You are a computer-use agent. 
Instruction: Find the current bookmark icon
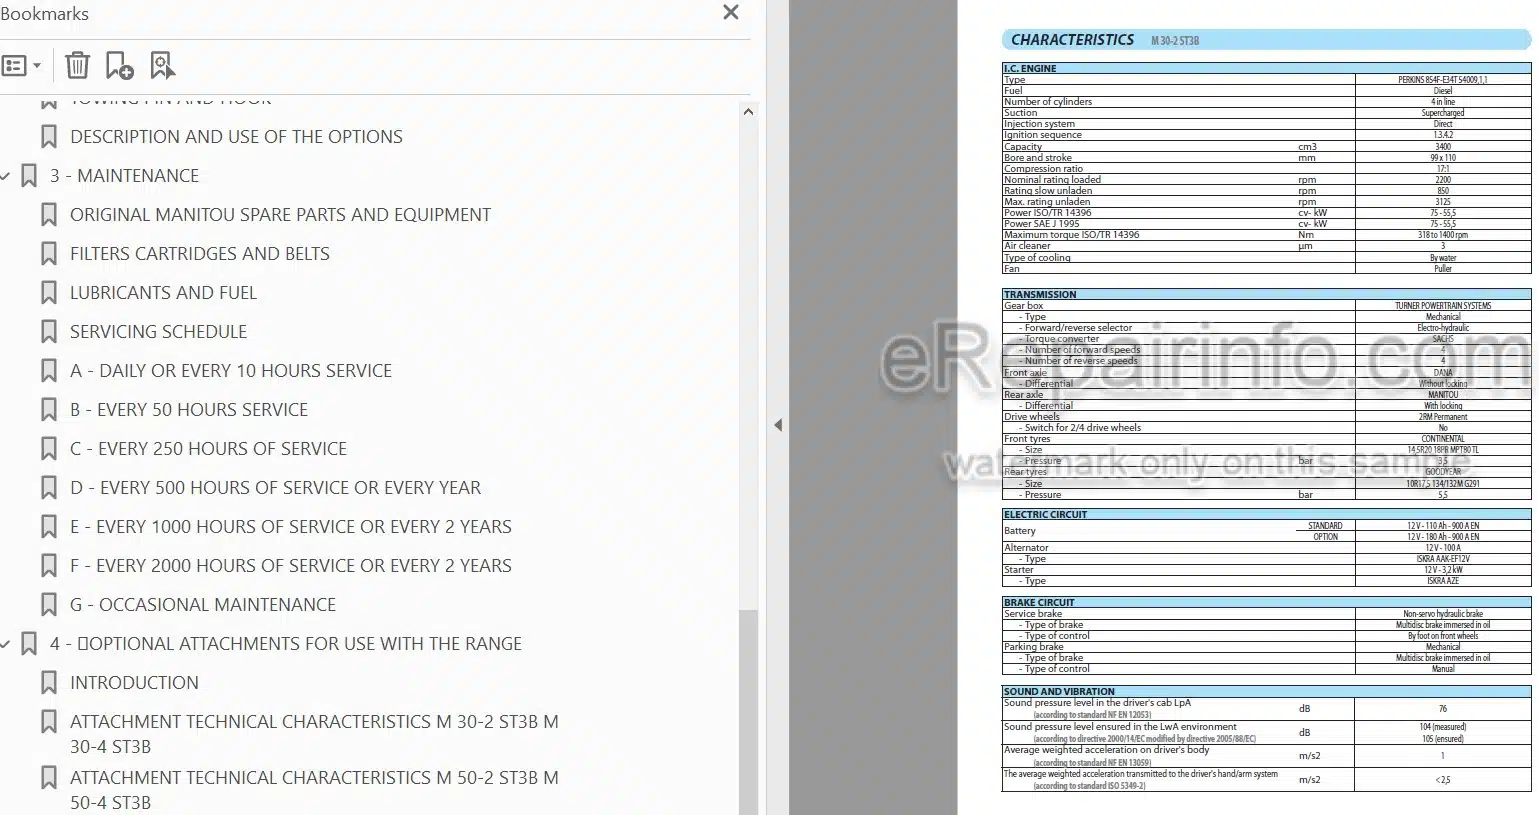pyautogui.click(x=162, y=66)
